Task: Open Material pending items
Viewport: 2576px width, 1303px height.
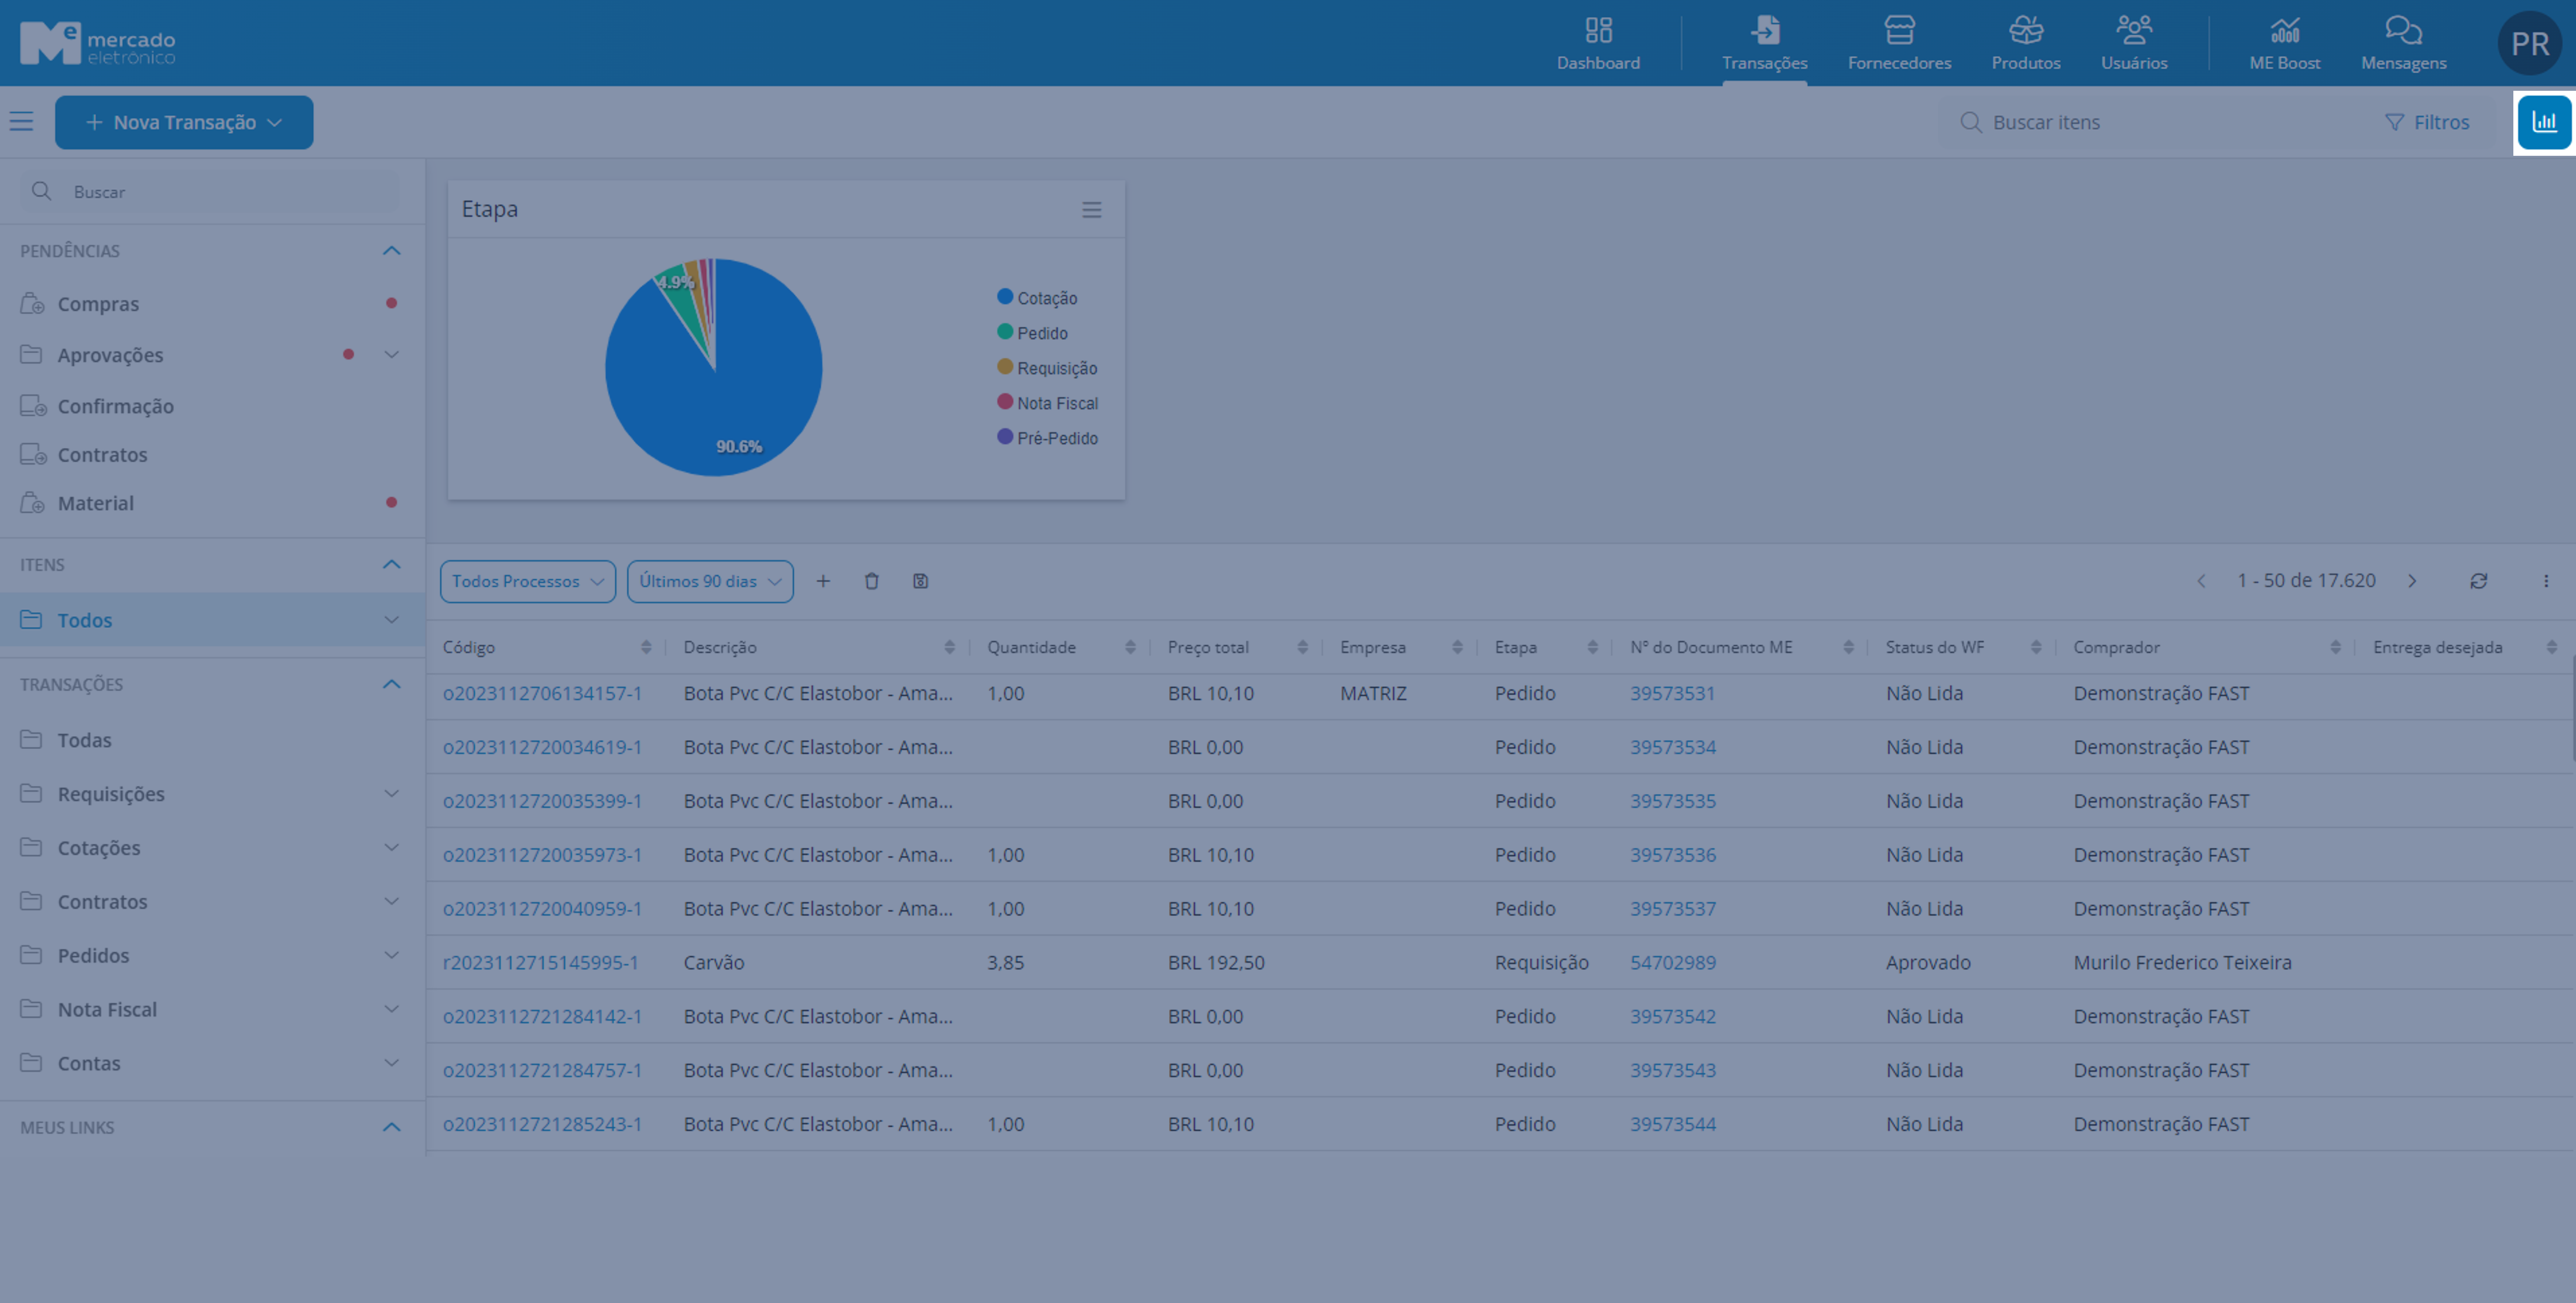Action: point(95,502)
